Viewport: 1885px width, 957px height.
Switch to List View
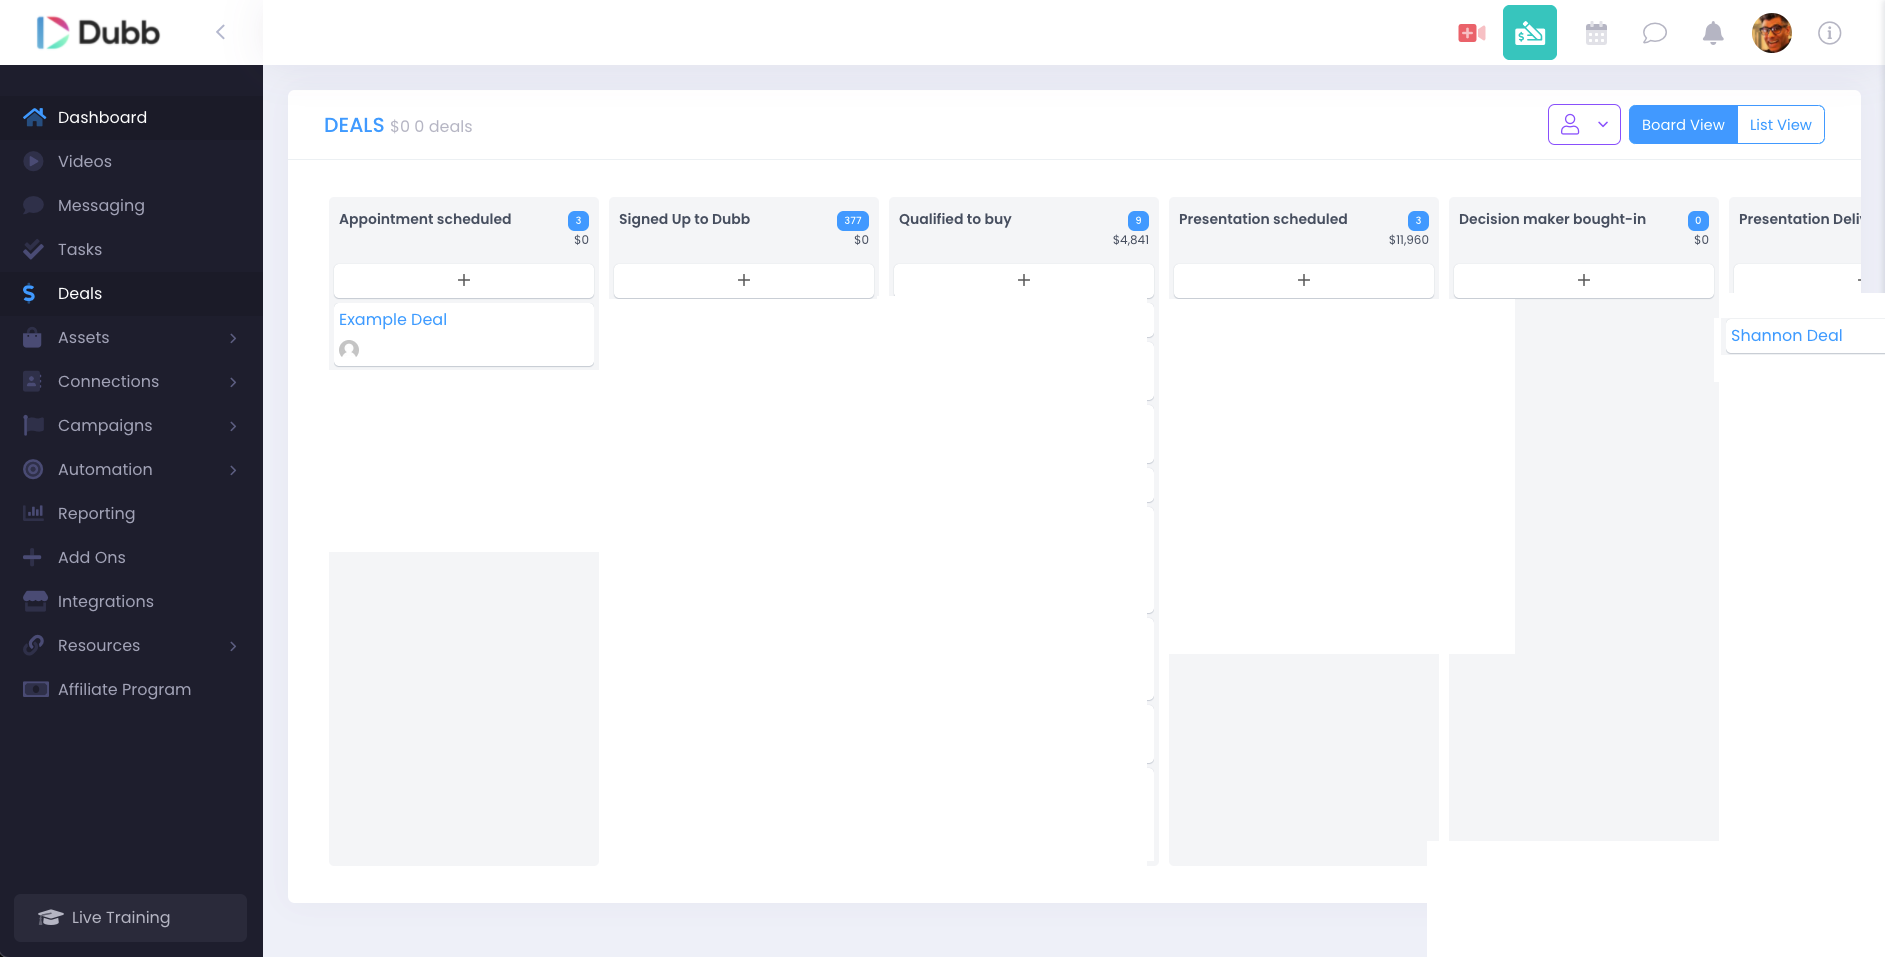(x=1780, y=124)
